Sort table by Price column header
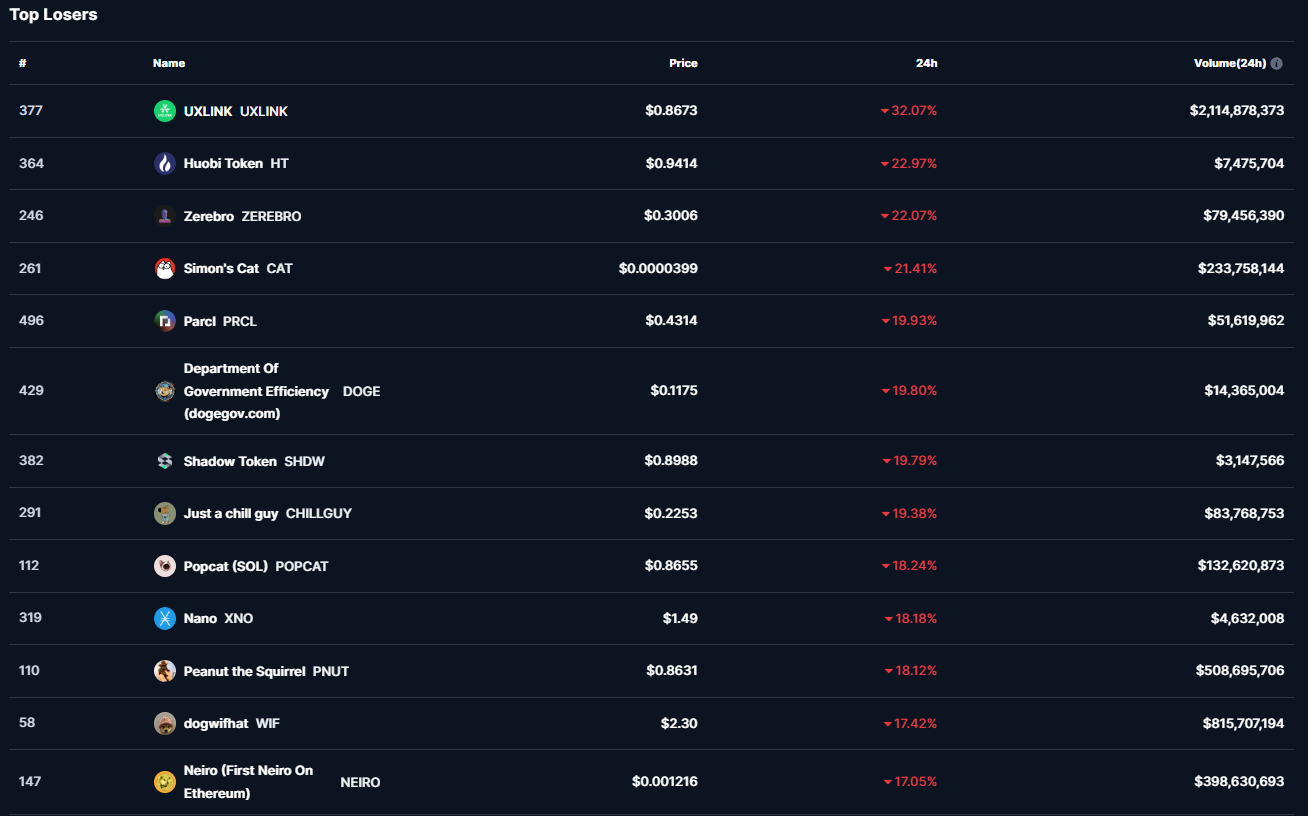Image resolution: width=1308 pixels, height=816 pixels. [x=683, y=63]
